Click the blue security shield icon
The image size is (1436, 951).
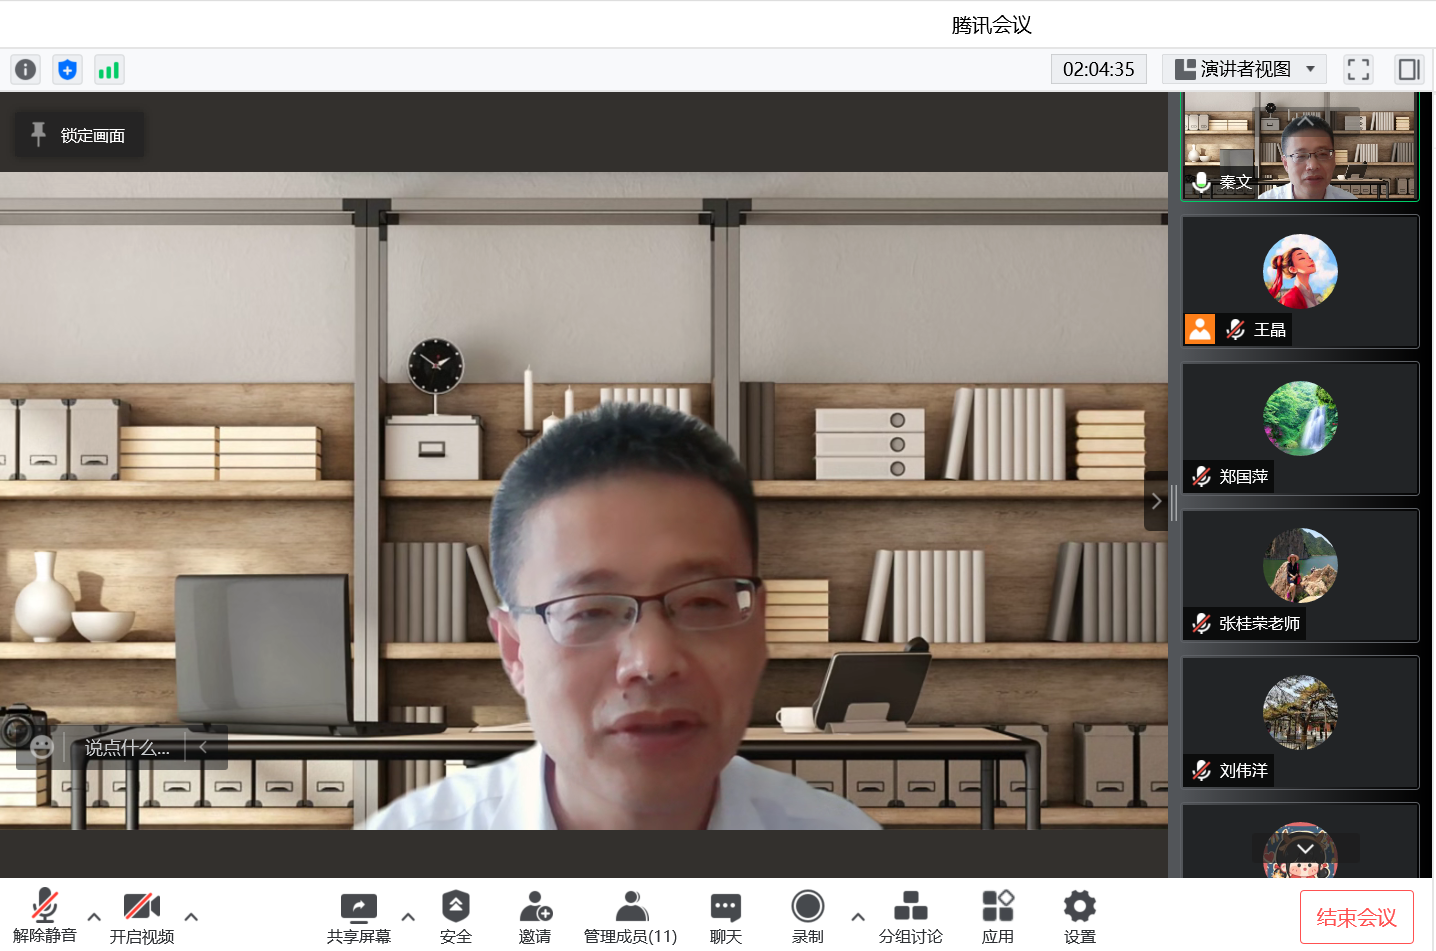tap(67, 69)
